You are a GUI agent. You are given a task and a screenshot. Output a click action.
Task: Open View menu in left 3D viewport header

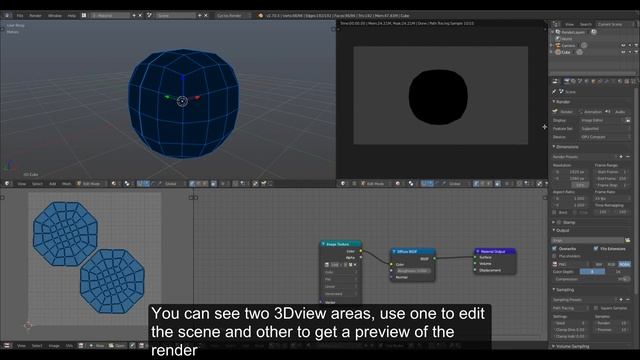pos(21,184)
